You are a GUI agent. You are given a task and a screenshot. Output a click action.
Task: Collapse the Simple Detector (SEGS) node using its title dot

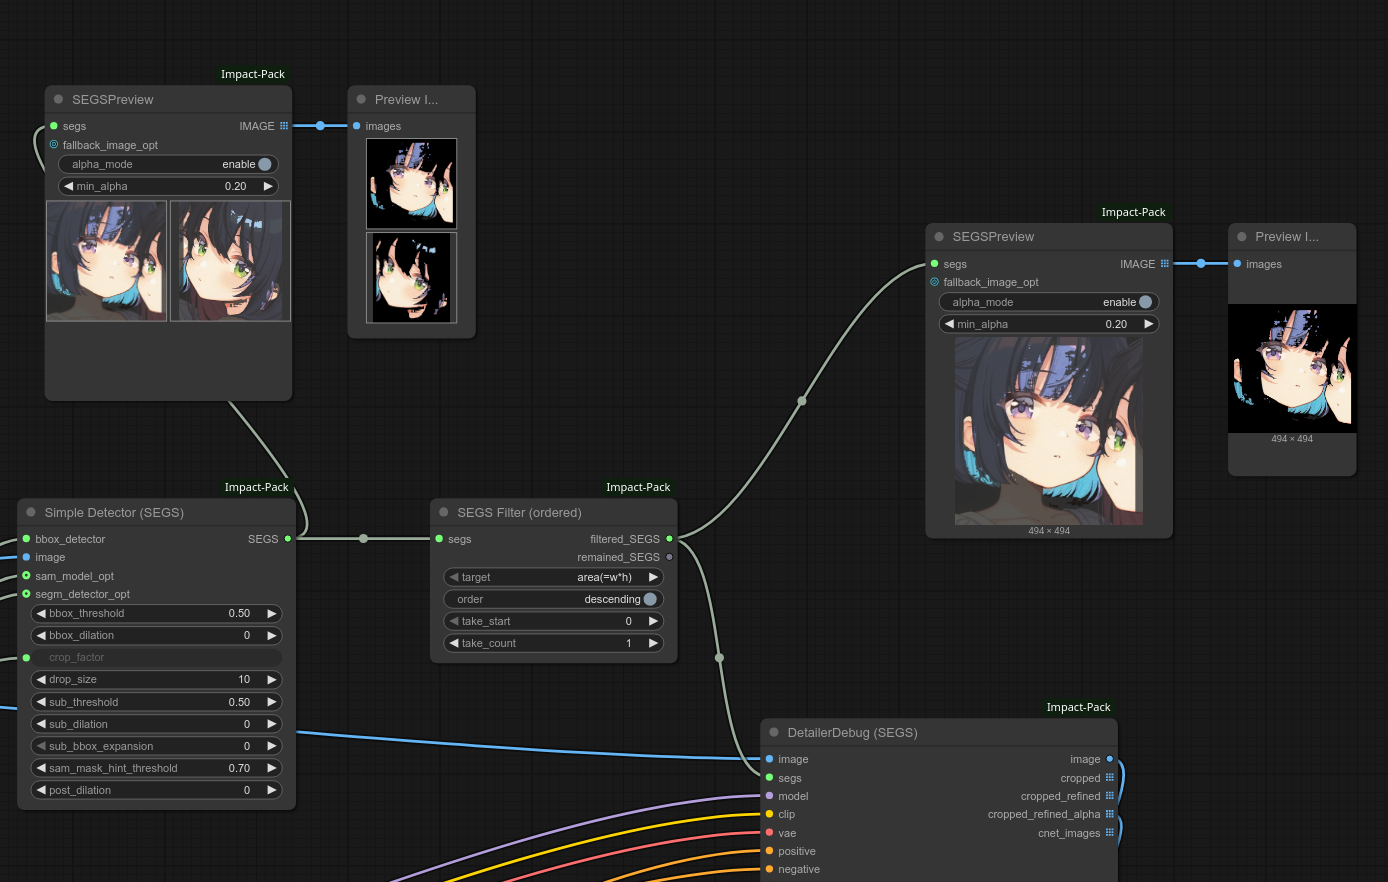click(31, 512)
